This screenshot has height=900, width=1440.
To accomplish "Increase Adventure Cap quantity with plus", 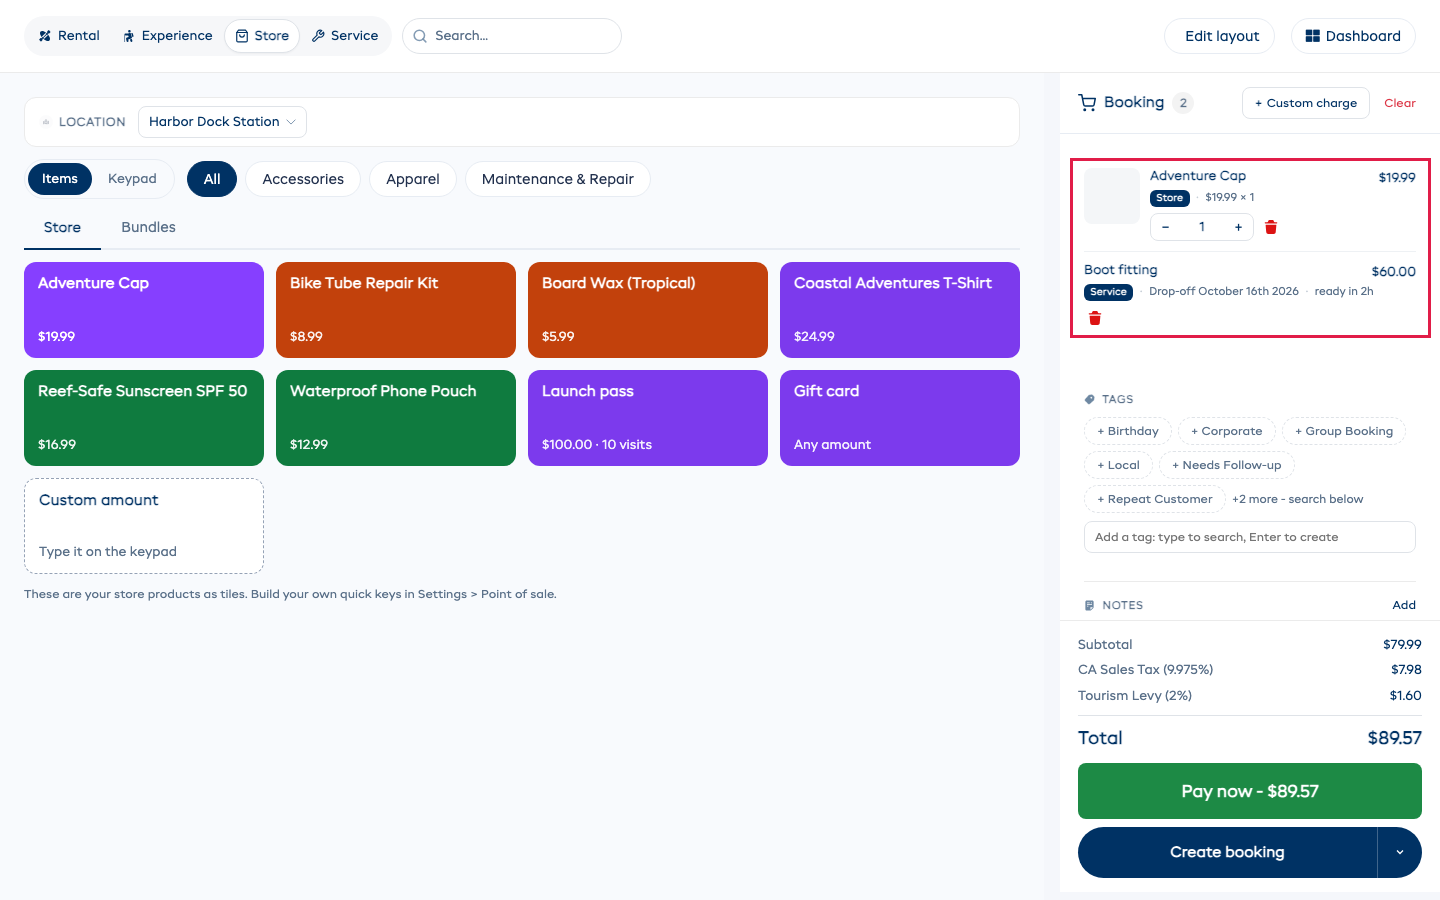I will point(1238,227).
